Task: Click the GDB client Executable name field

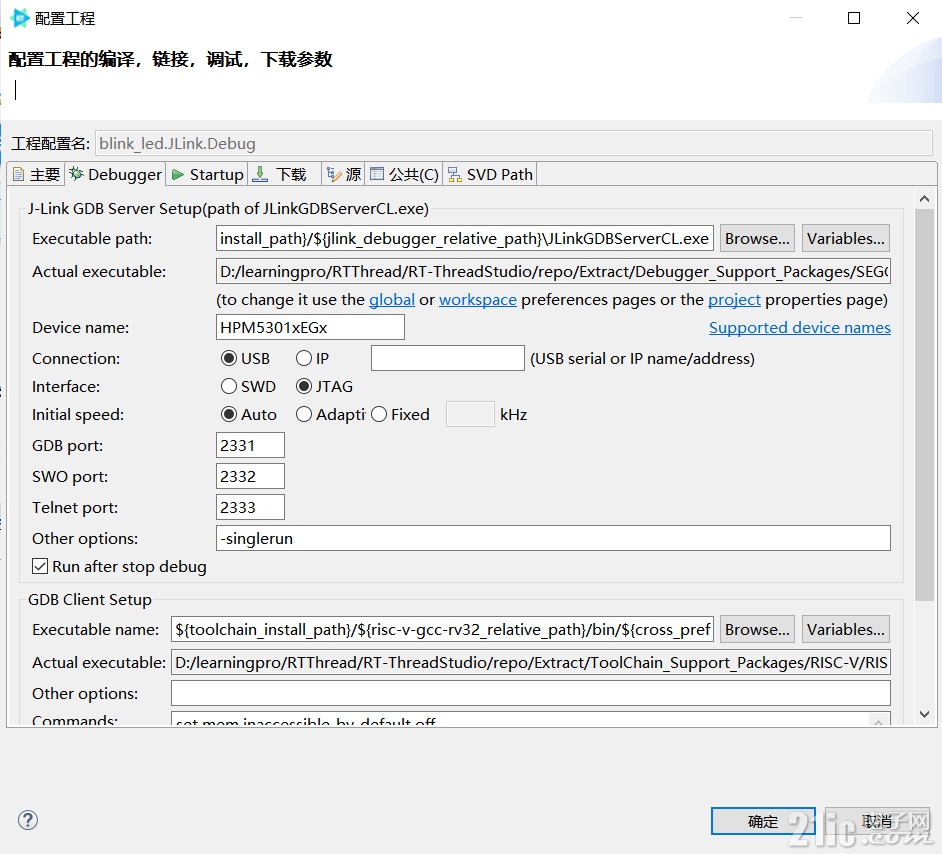Action: (x=442, y=629)
